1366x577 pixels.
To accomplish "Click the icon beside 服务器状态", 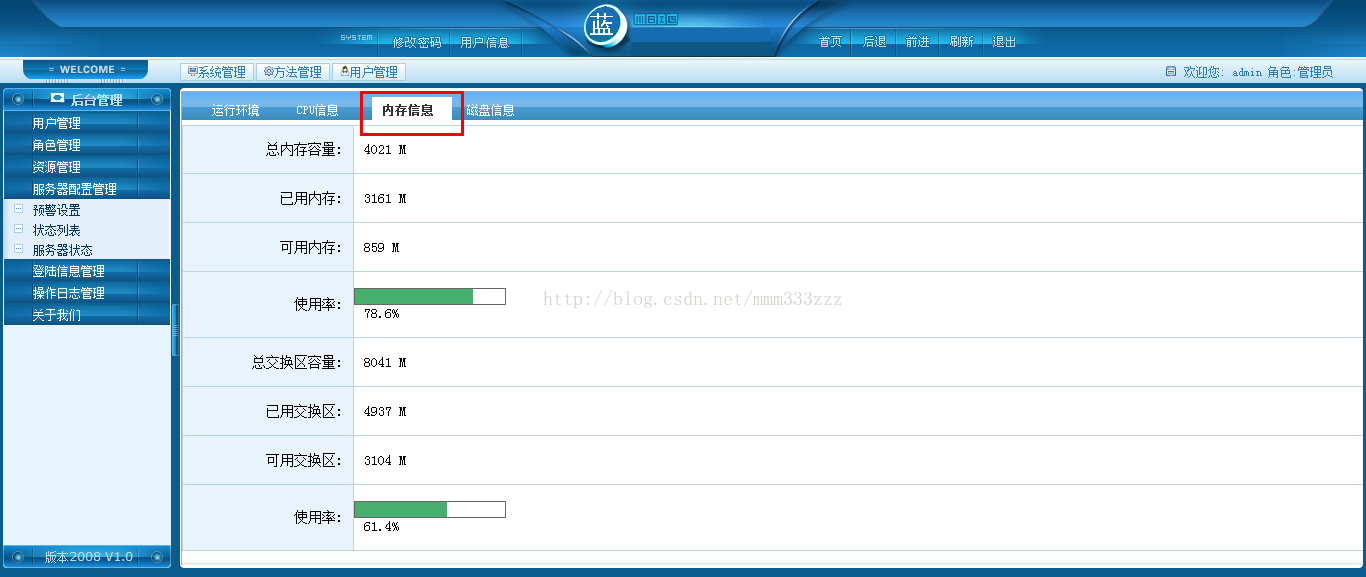I will coord(18,249).
